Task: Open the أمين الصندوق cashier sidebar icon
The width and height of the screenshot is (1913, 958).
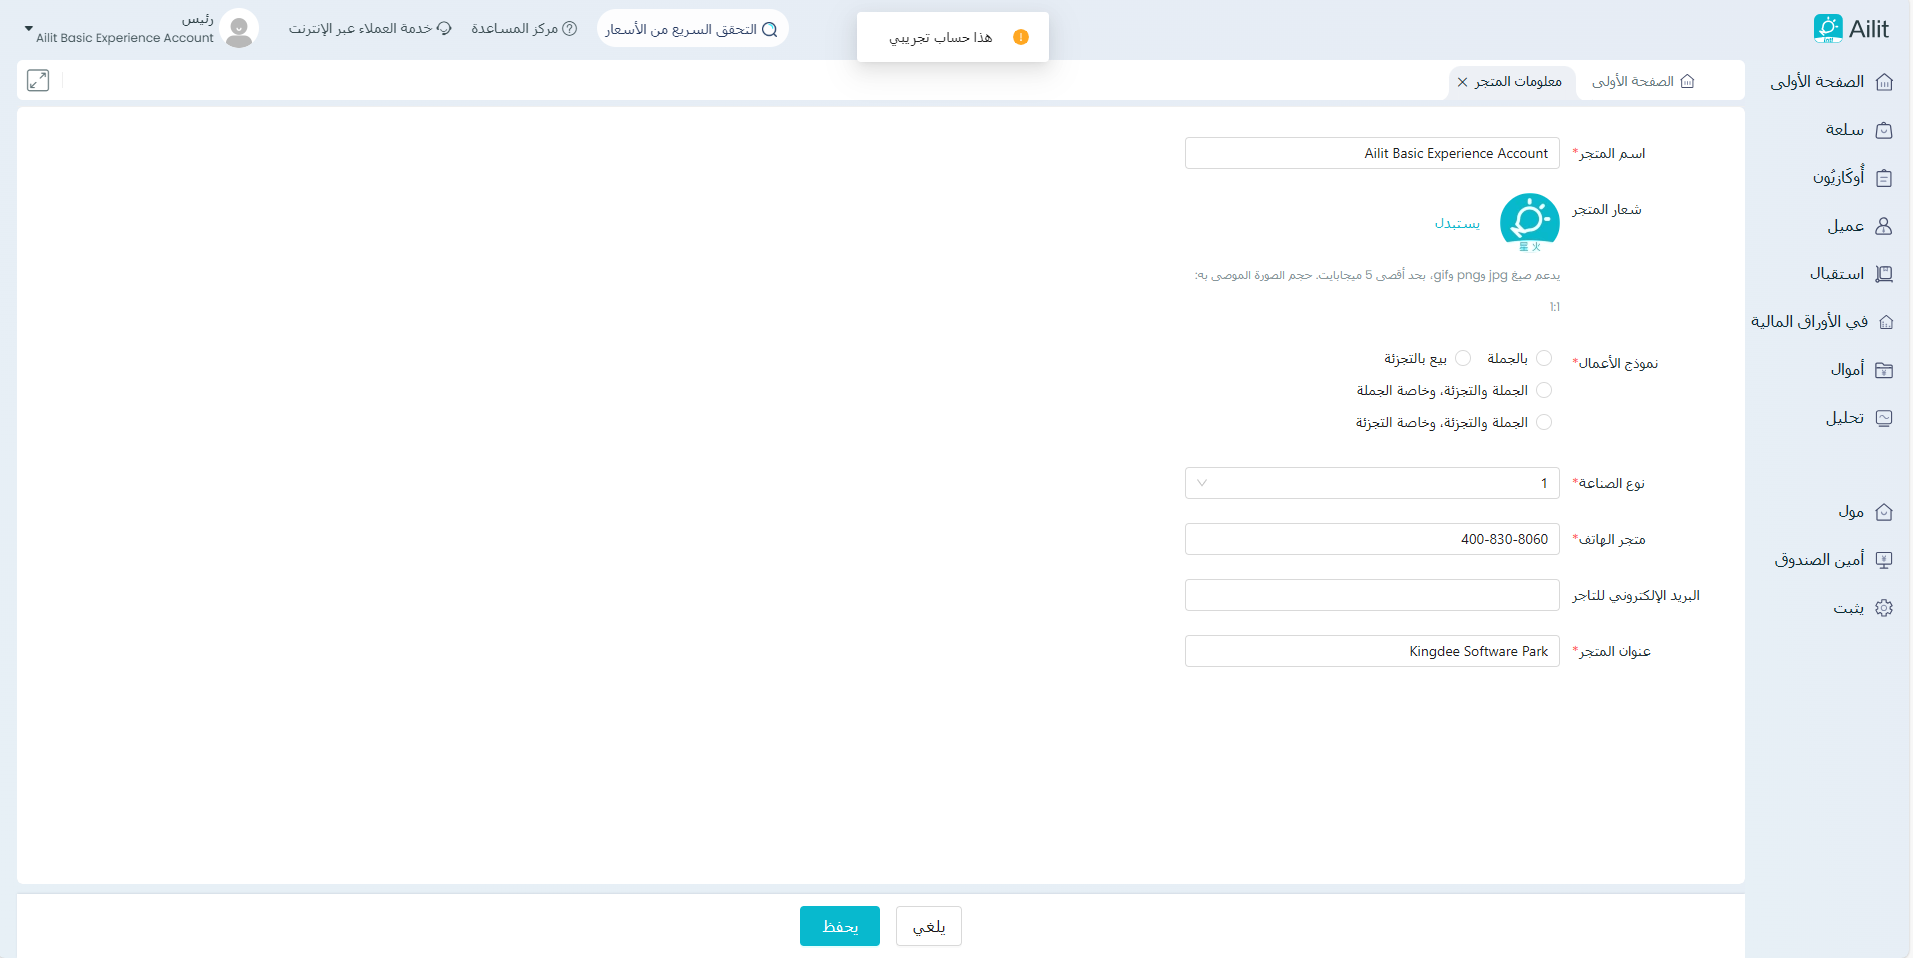Action: tap(1884, 560)
